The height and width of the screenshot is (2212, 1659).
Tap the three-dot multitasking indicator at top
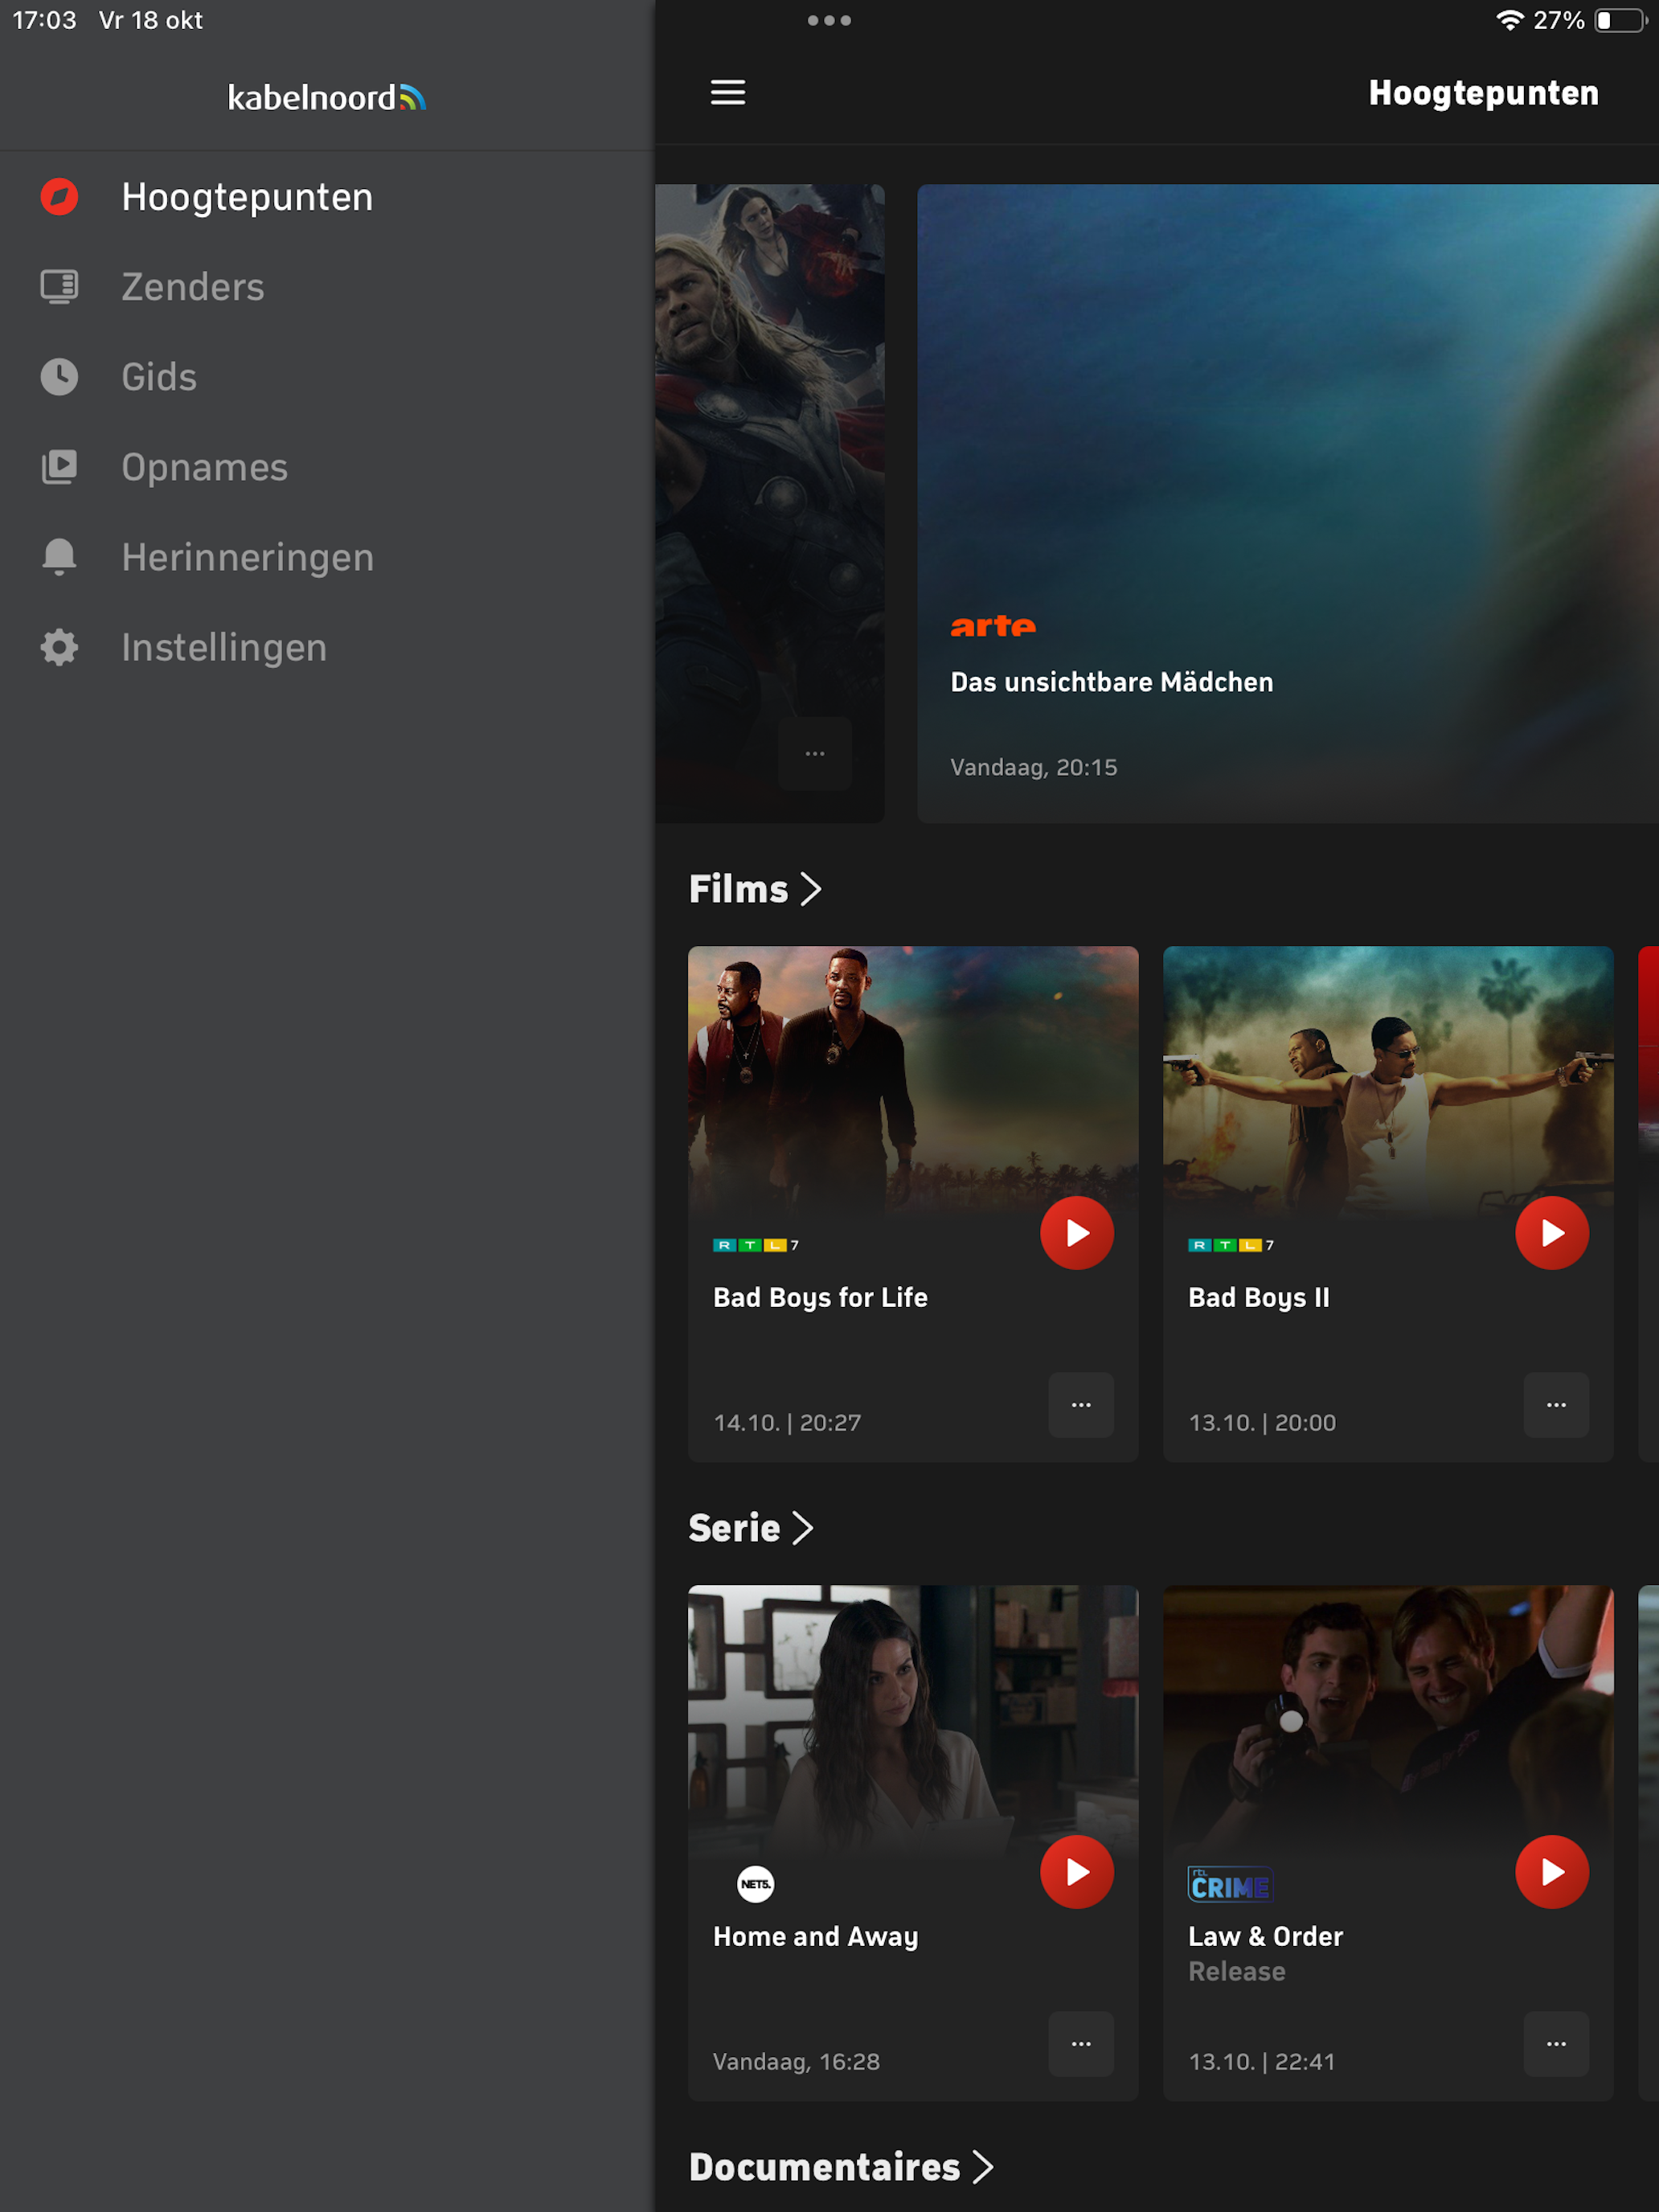tap(829, 20)
